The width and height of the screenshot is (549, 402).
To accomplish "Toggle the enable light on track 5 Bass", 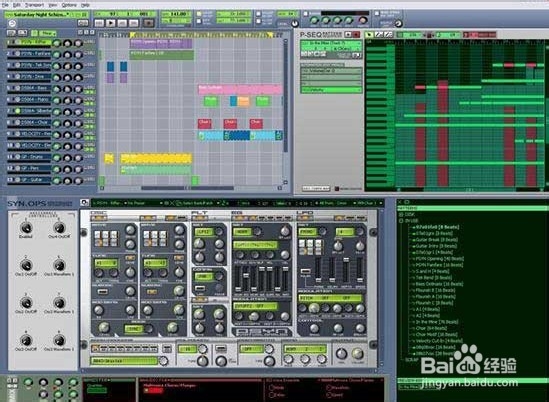I will [x=18, y=88].
